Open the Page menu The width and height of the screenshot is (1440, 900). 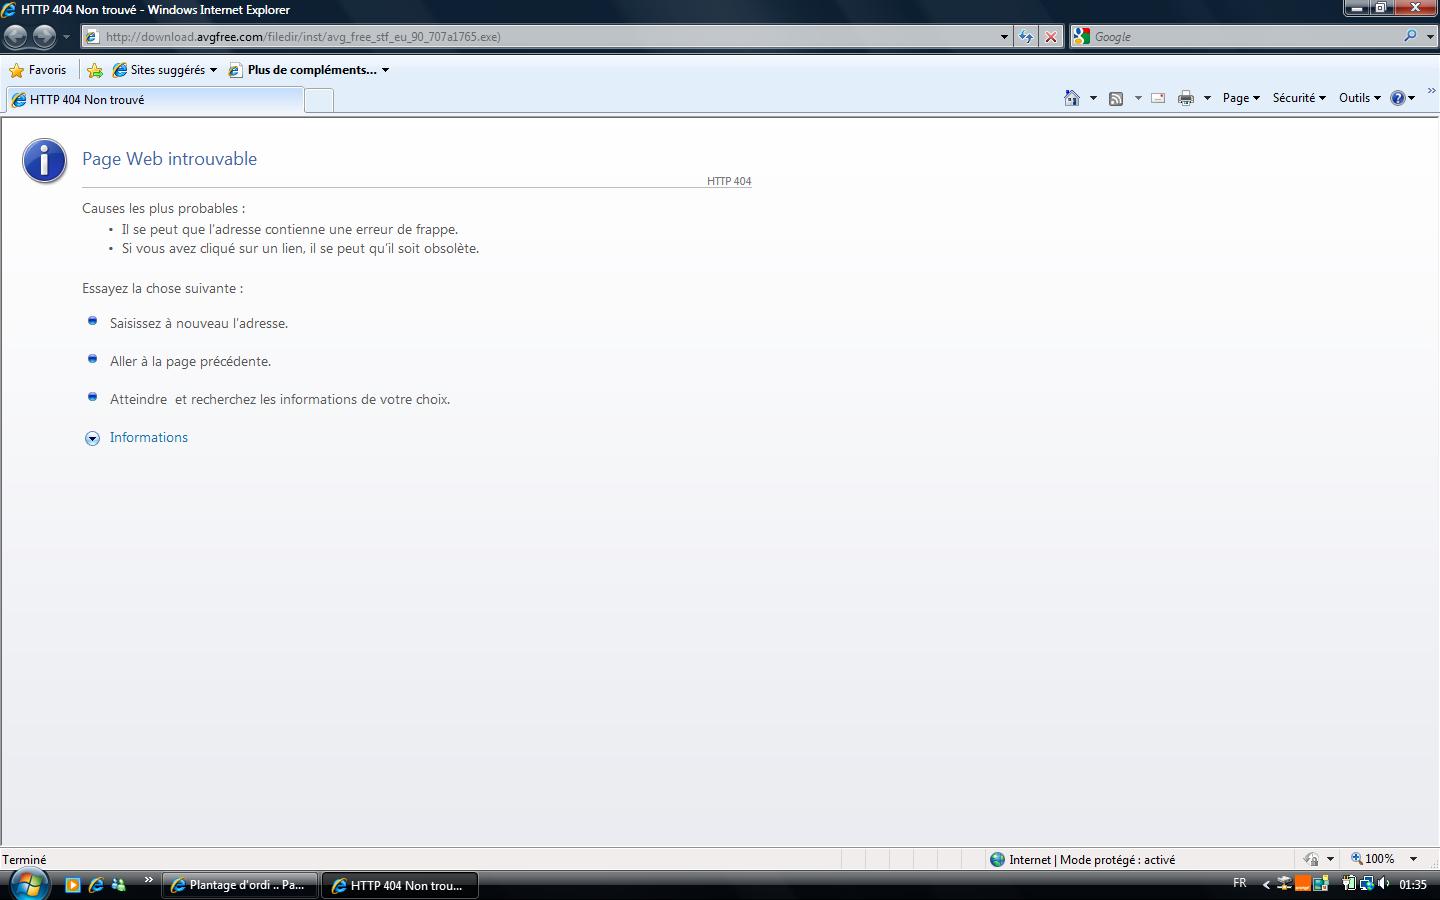click(1240, 98)
